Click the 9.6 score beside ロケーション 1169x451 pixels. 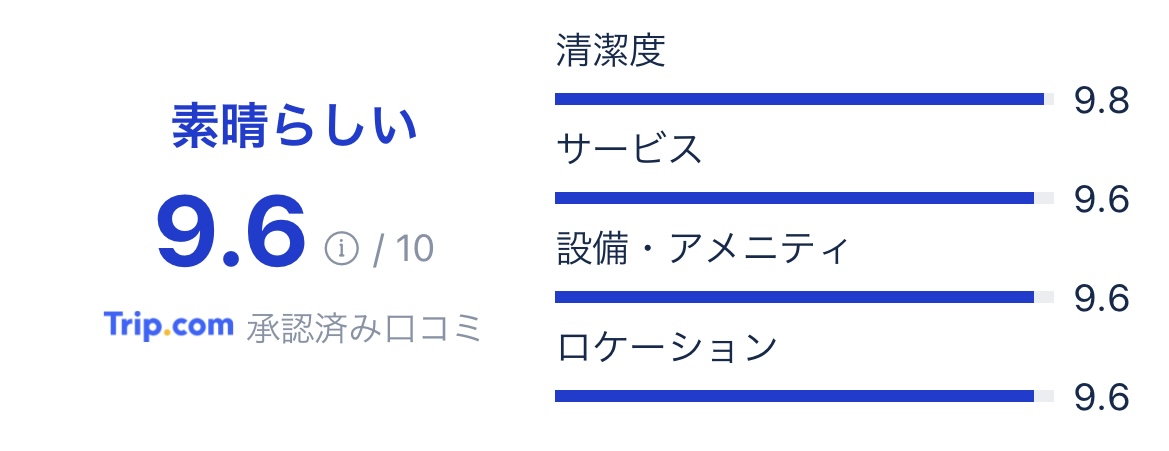[1101, 397]
